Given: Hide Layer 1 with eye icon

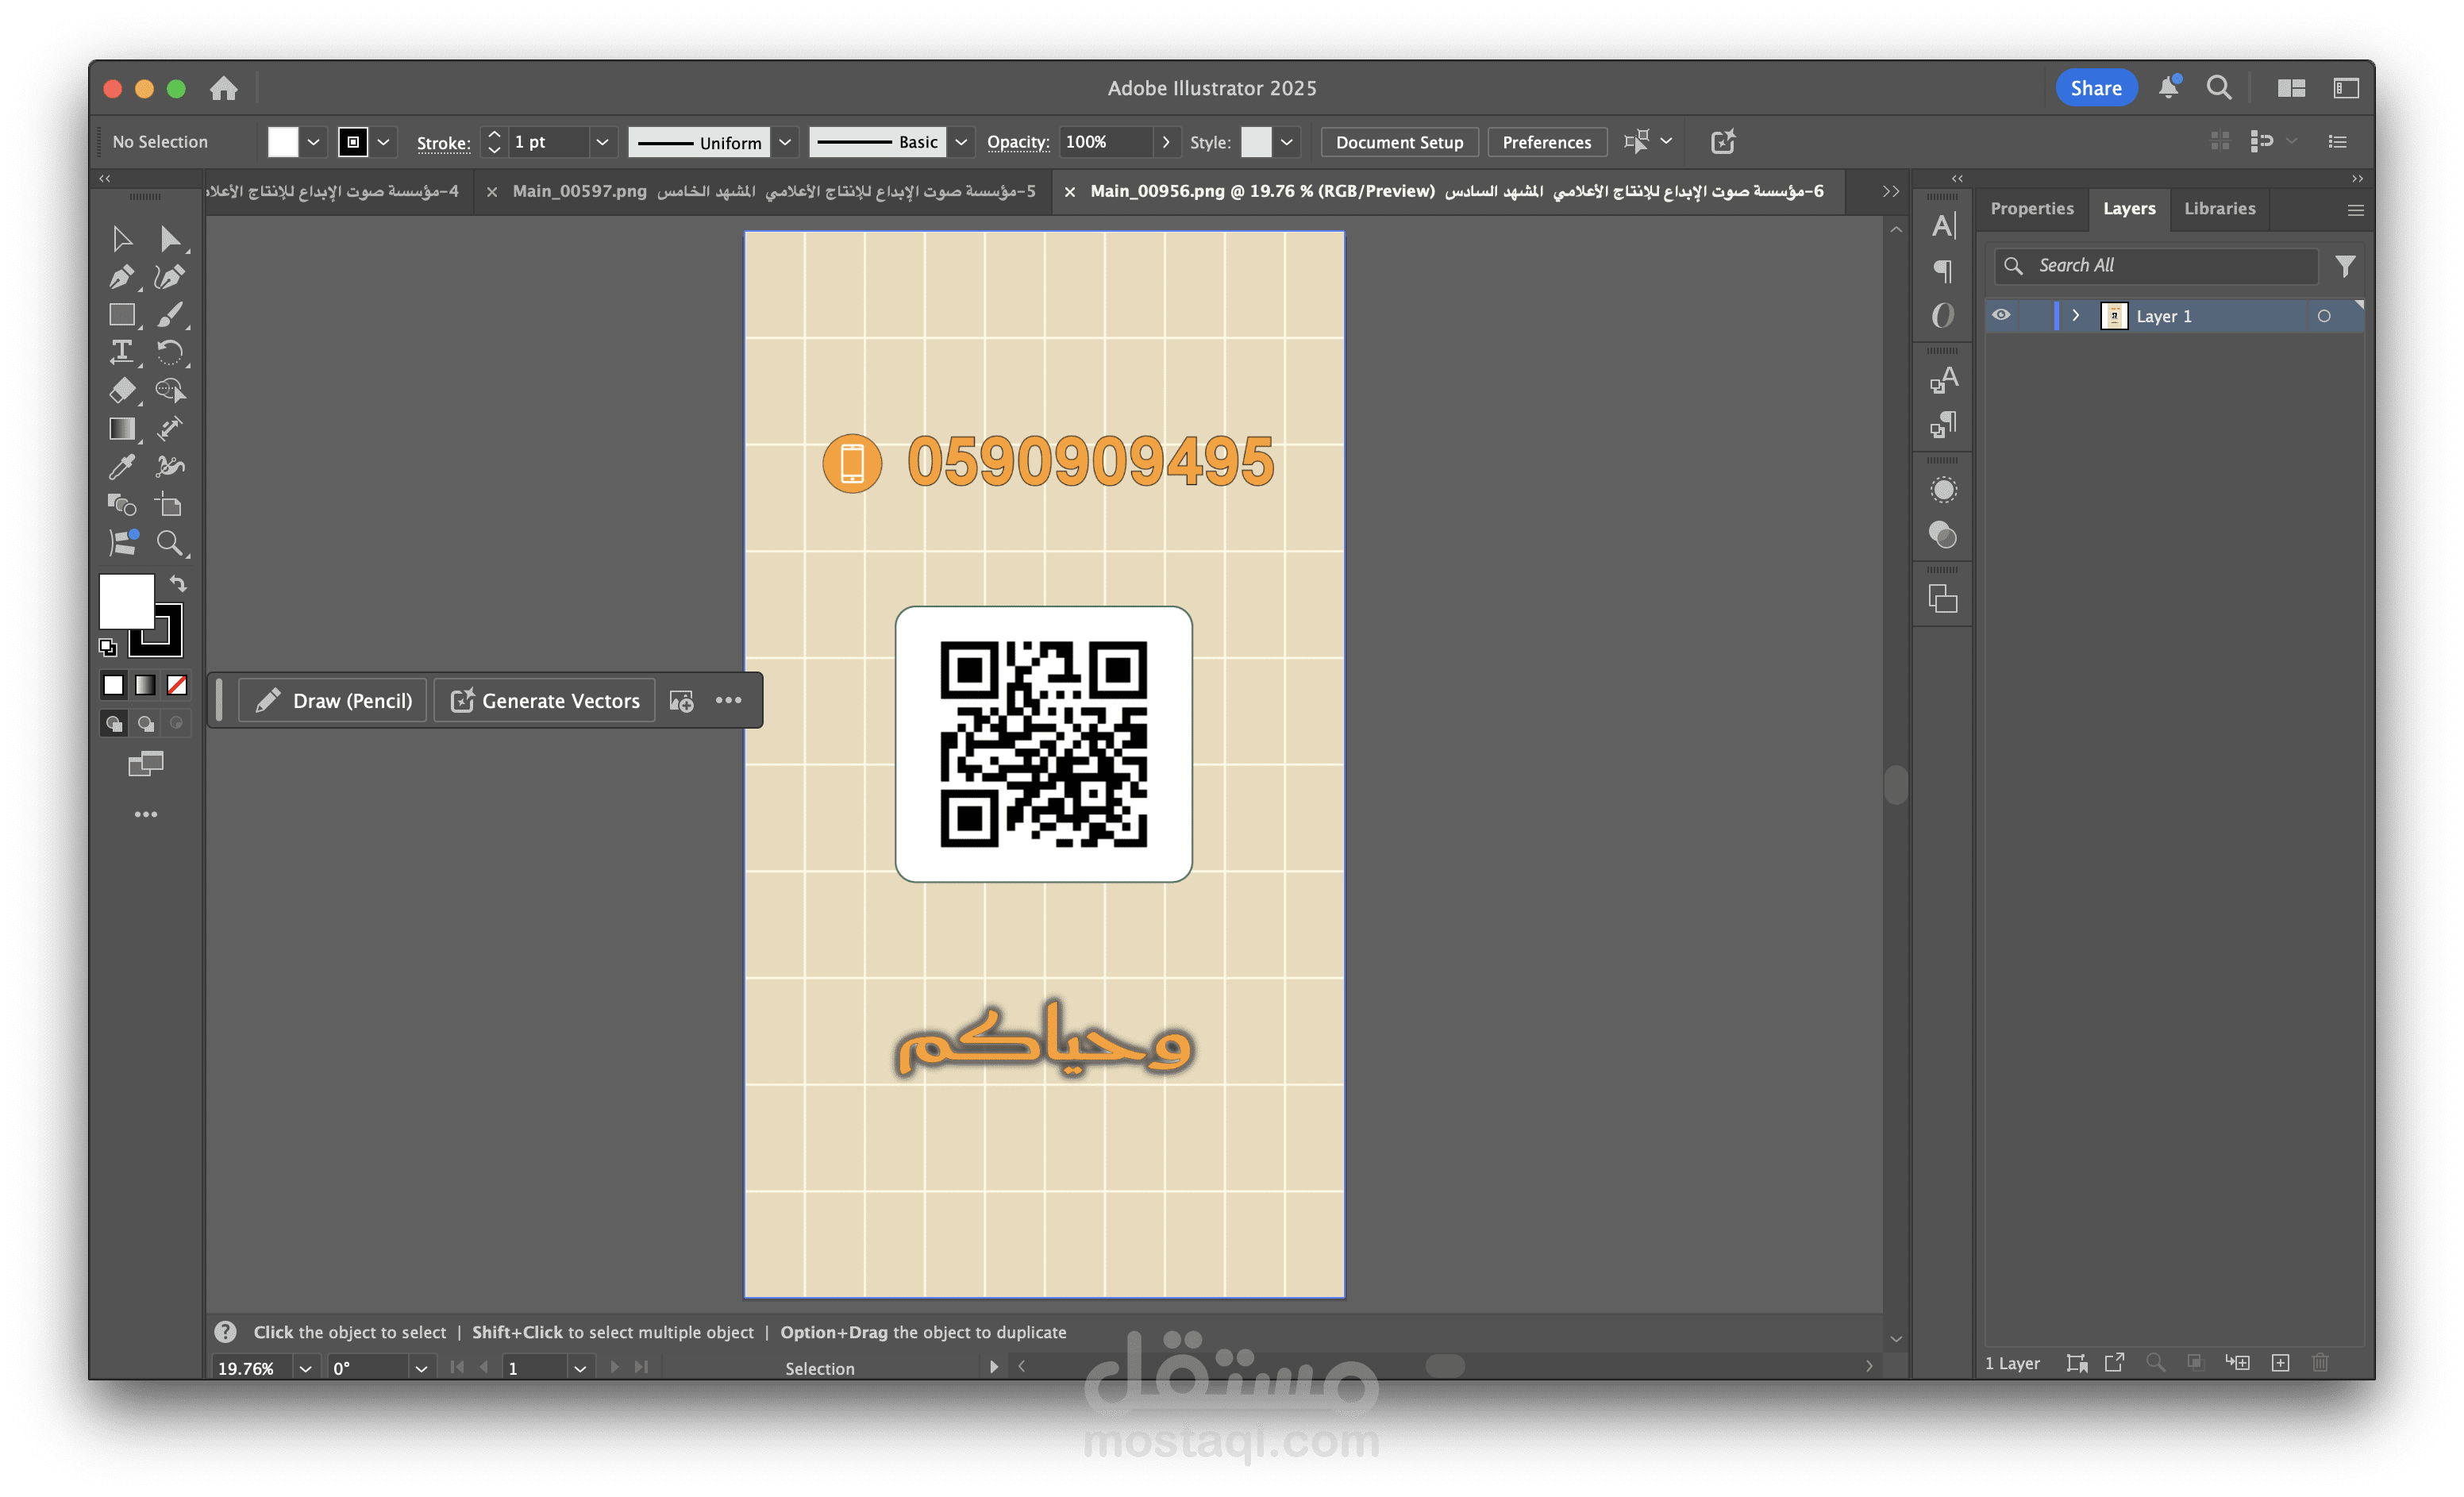Looking at the screenshot, I should 2001,315.
